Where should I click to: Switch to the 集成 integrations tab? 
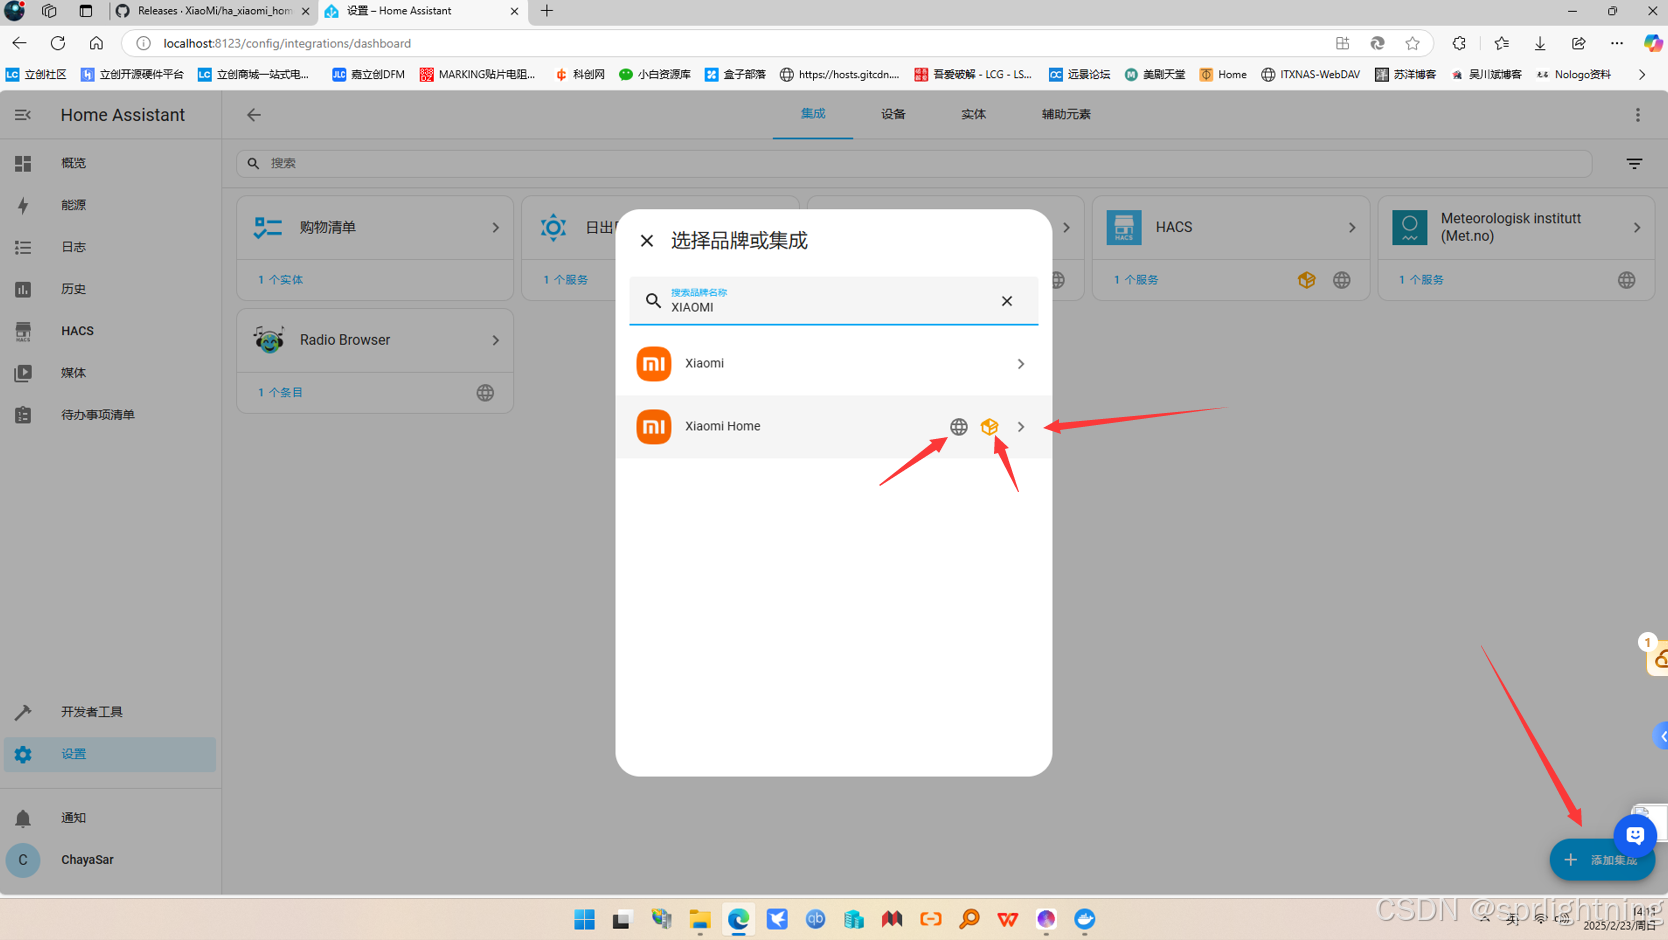coord(813,115)
